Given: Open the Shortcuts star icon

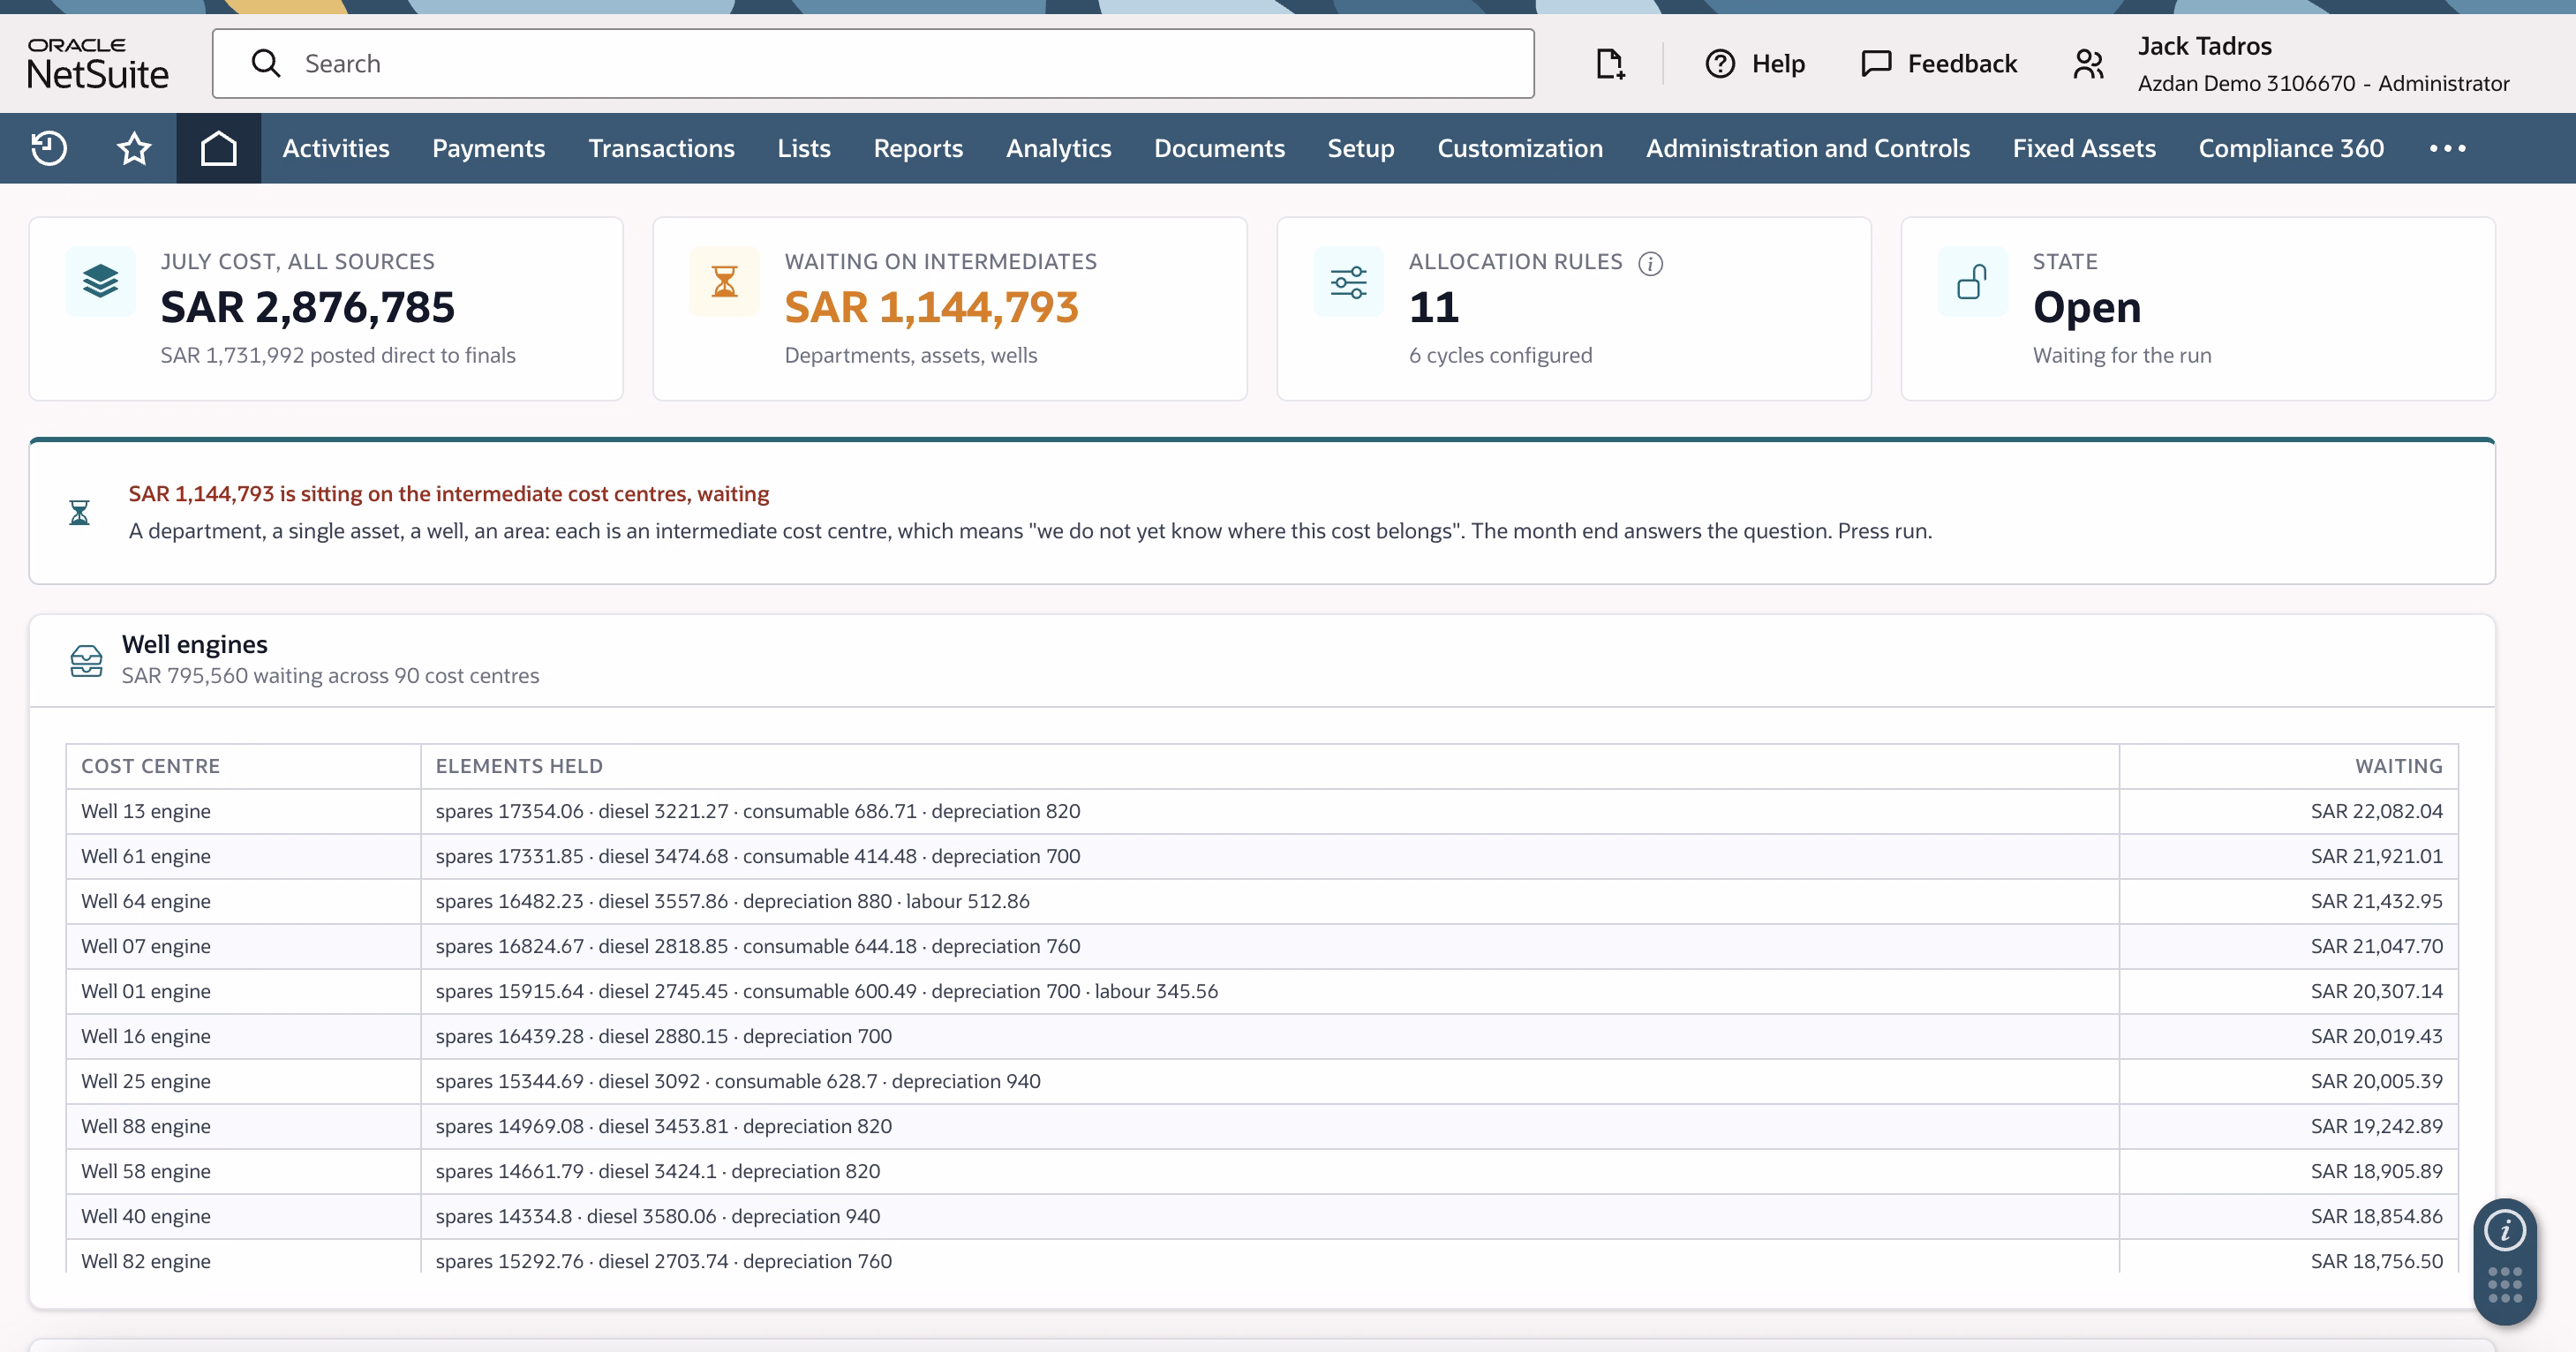Looking at the screenshot, I should 133,148.
